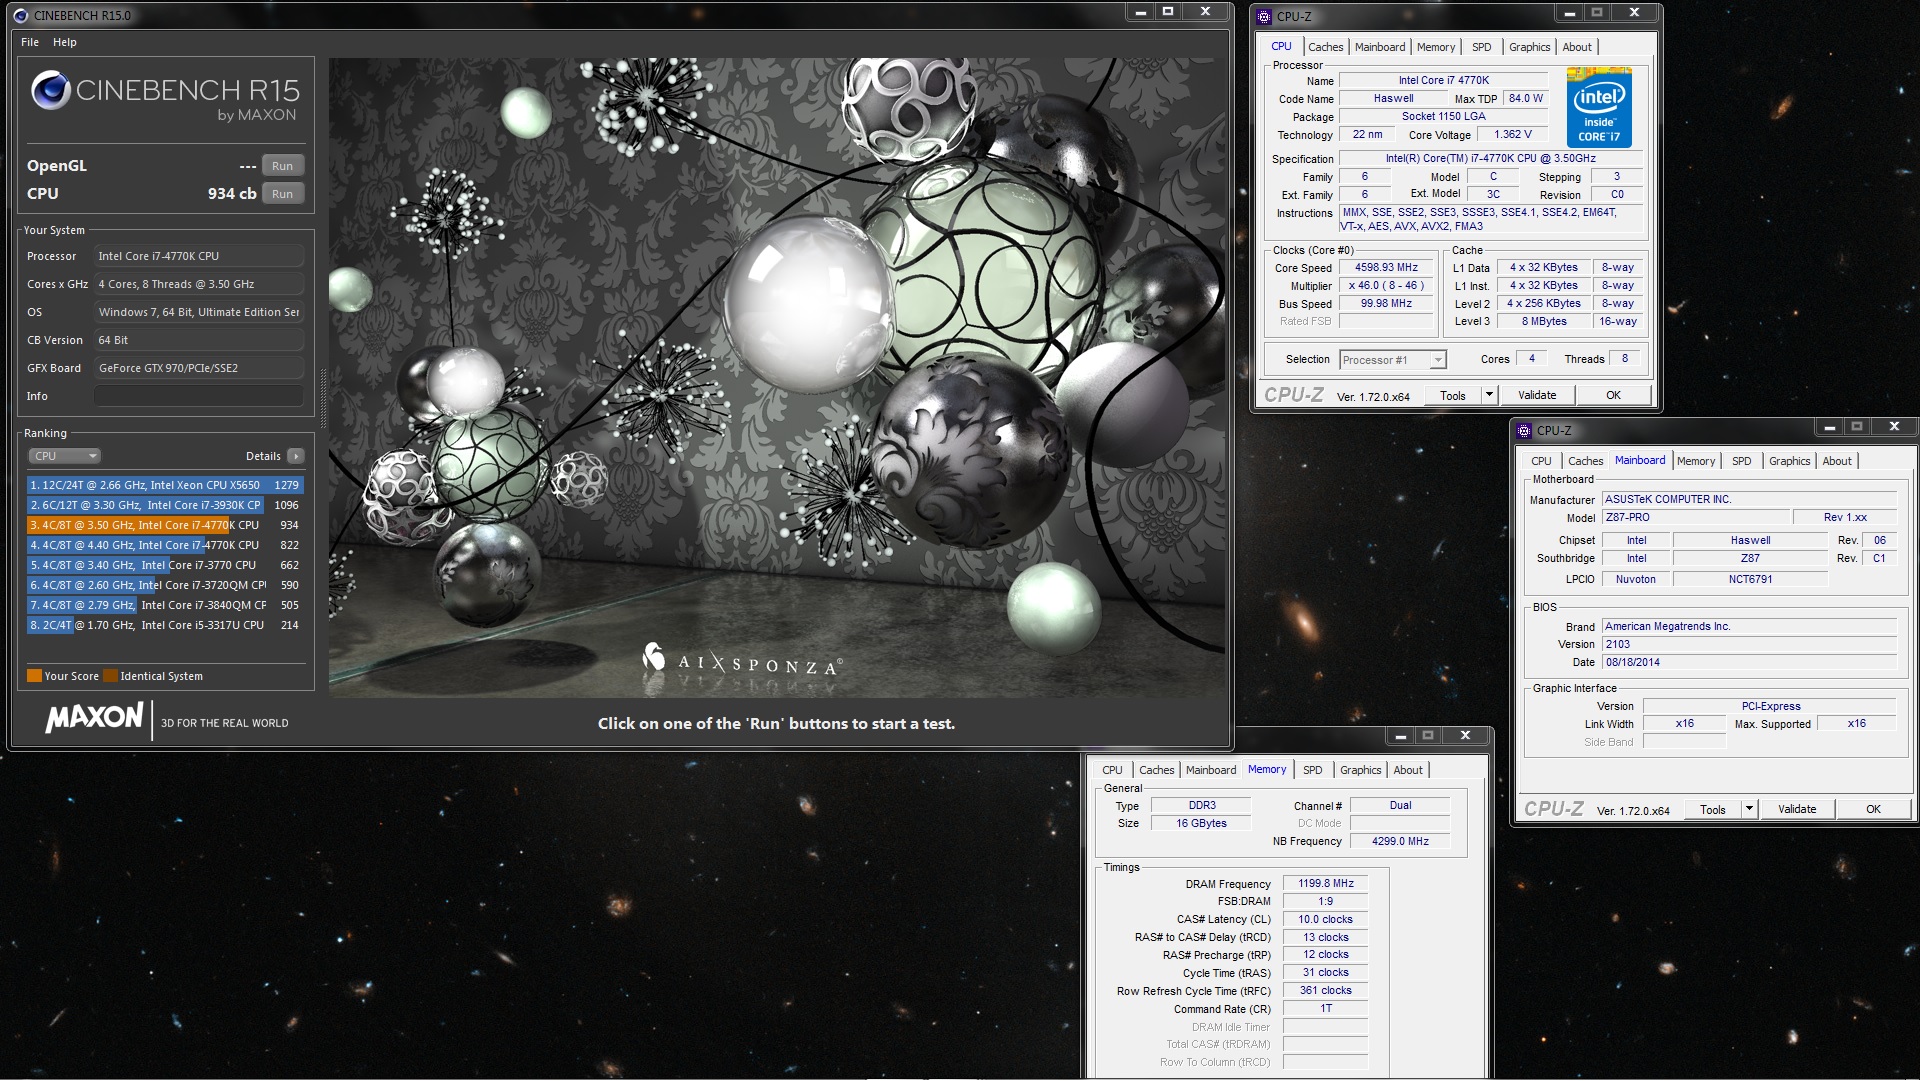Switch to Caches tab in Mainboard CPU-Z window
Image resolution: width=1920 pixels, height=1081 pixels.
(x=1586, y=461)
